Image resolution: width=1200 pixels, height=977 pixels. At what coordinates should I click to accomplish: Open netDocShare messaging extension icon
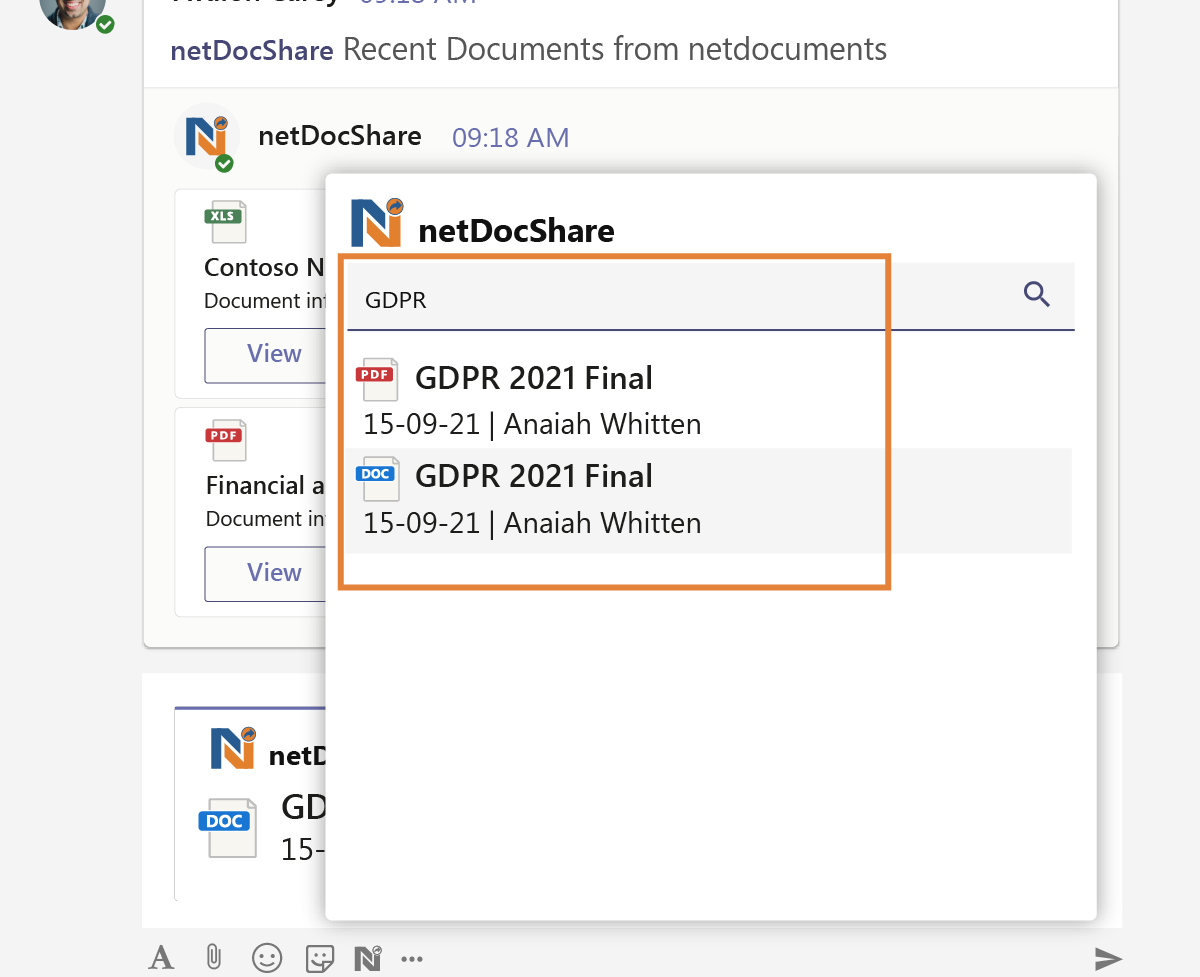coord(368,958)
